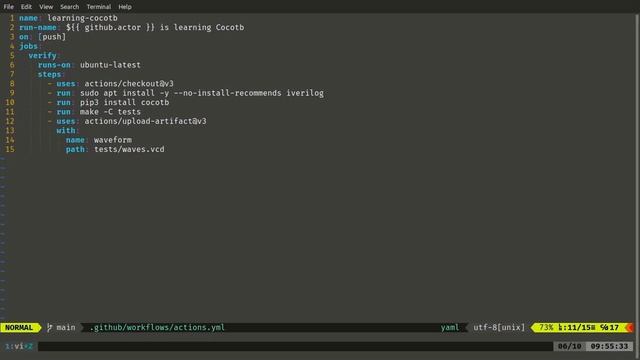Click the jobs key on line 4
640x360 pixels.
[x=29, y=46]
